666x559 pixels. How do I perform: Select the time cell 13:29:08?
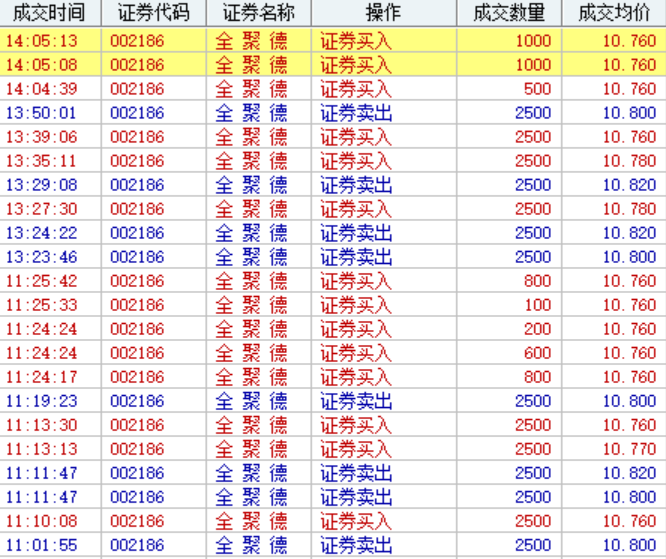click(42, 185)
